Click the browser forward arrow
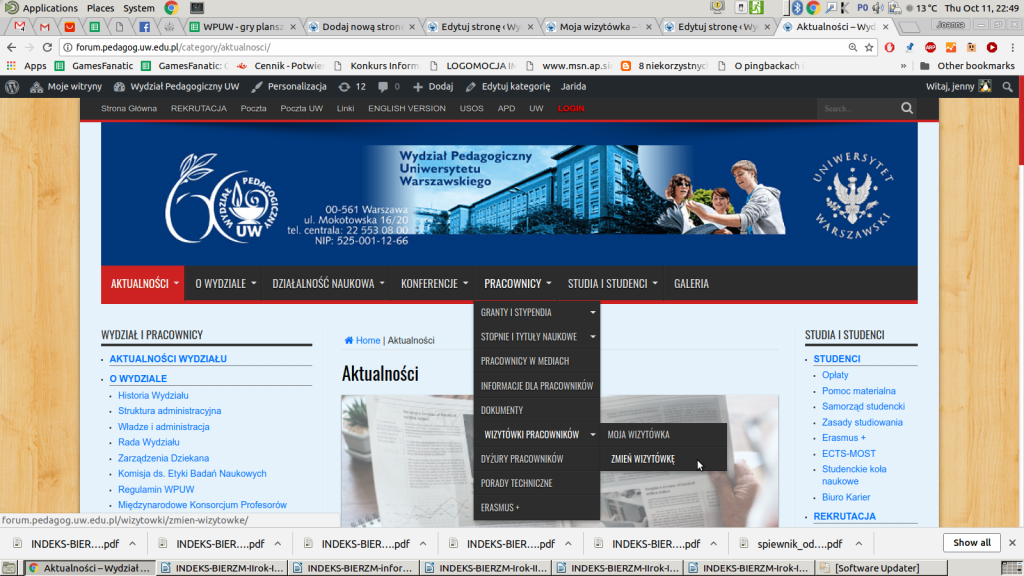This screenshot has width=1024, height=576. click(x=29, y=47)
